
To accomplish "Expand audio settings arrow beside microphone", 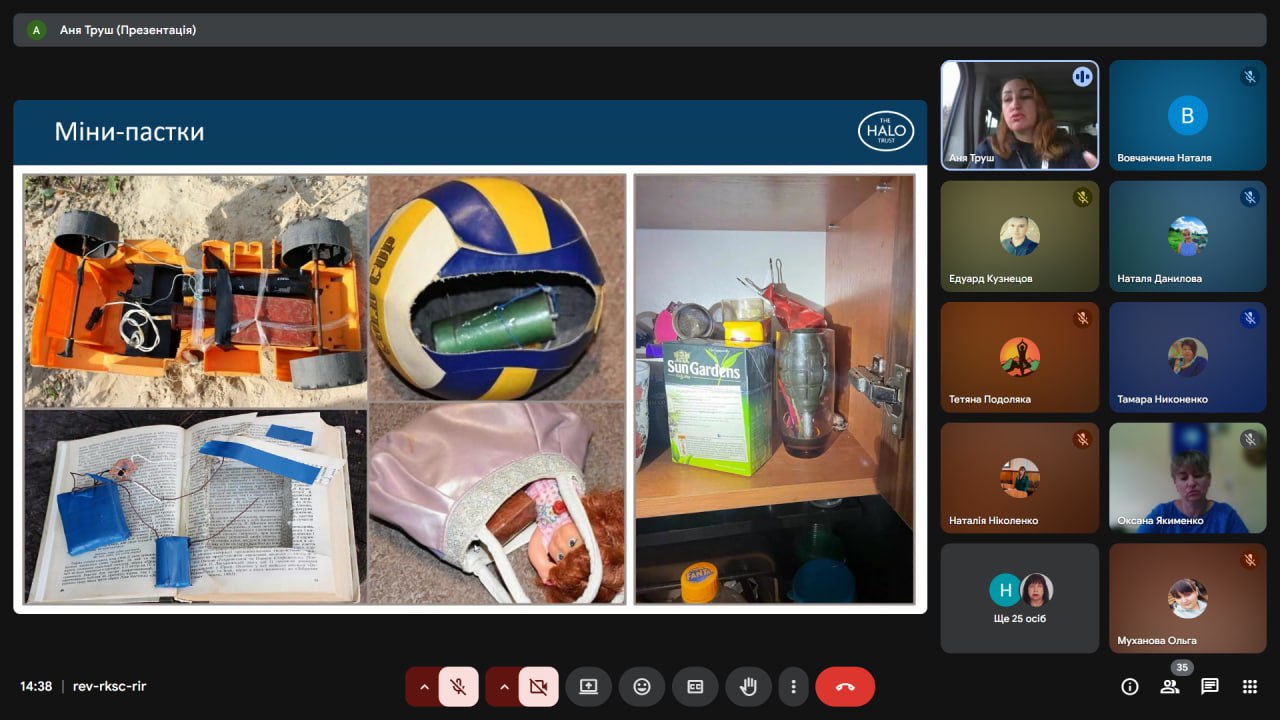I will [x=424, y=687].
